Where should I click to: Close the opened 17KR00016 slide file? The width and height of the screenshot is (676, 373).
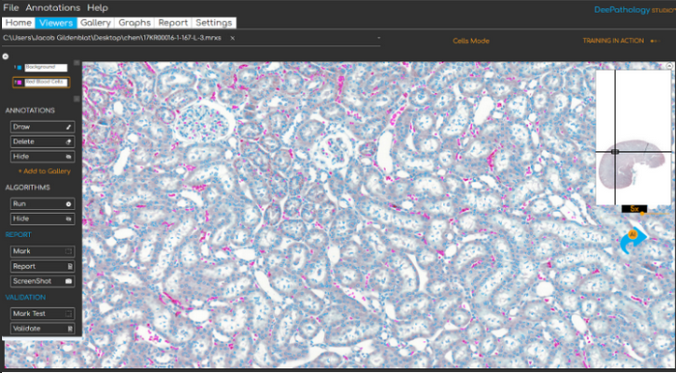pos(232,38)
